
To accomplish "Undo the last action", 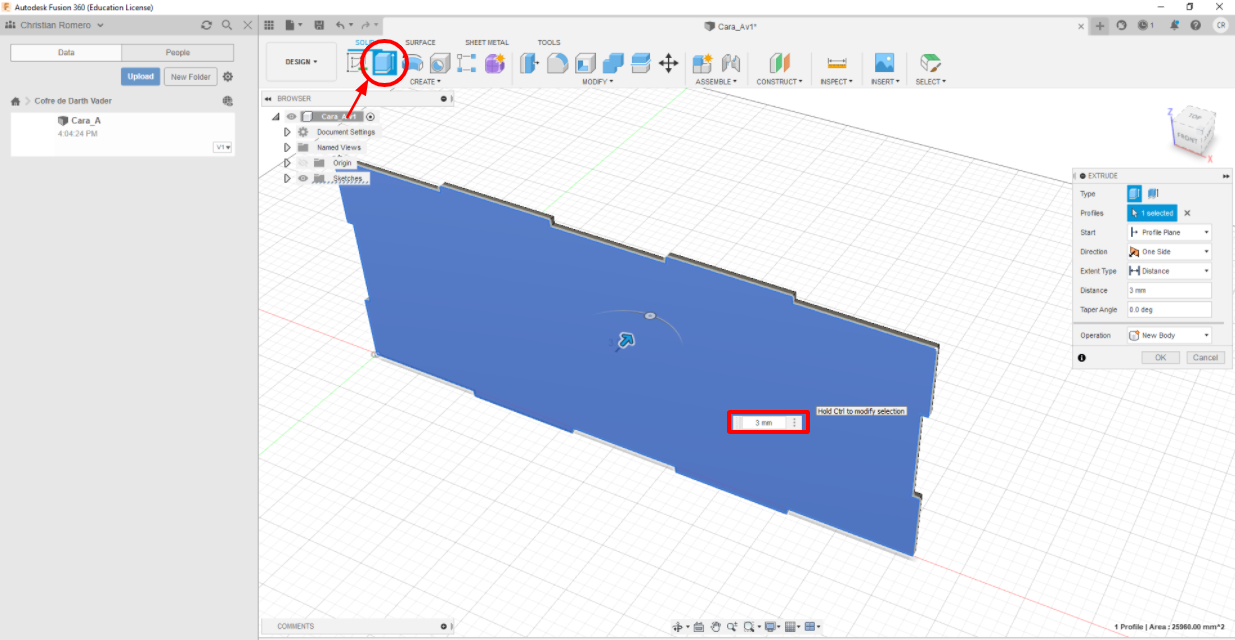I will coord(341,25).
